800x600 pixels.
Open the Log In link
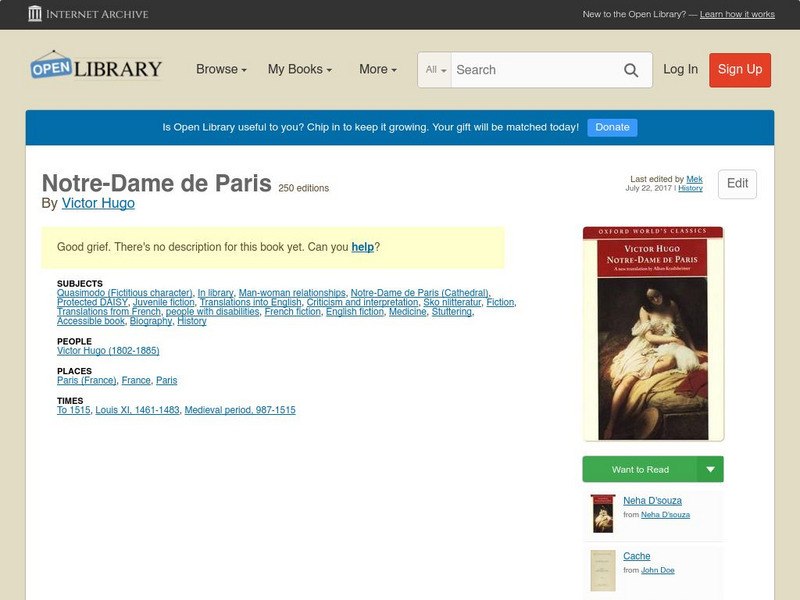(680, 70)
